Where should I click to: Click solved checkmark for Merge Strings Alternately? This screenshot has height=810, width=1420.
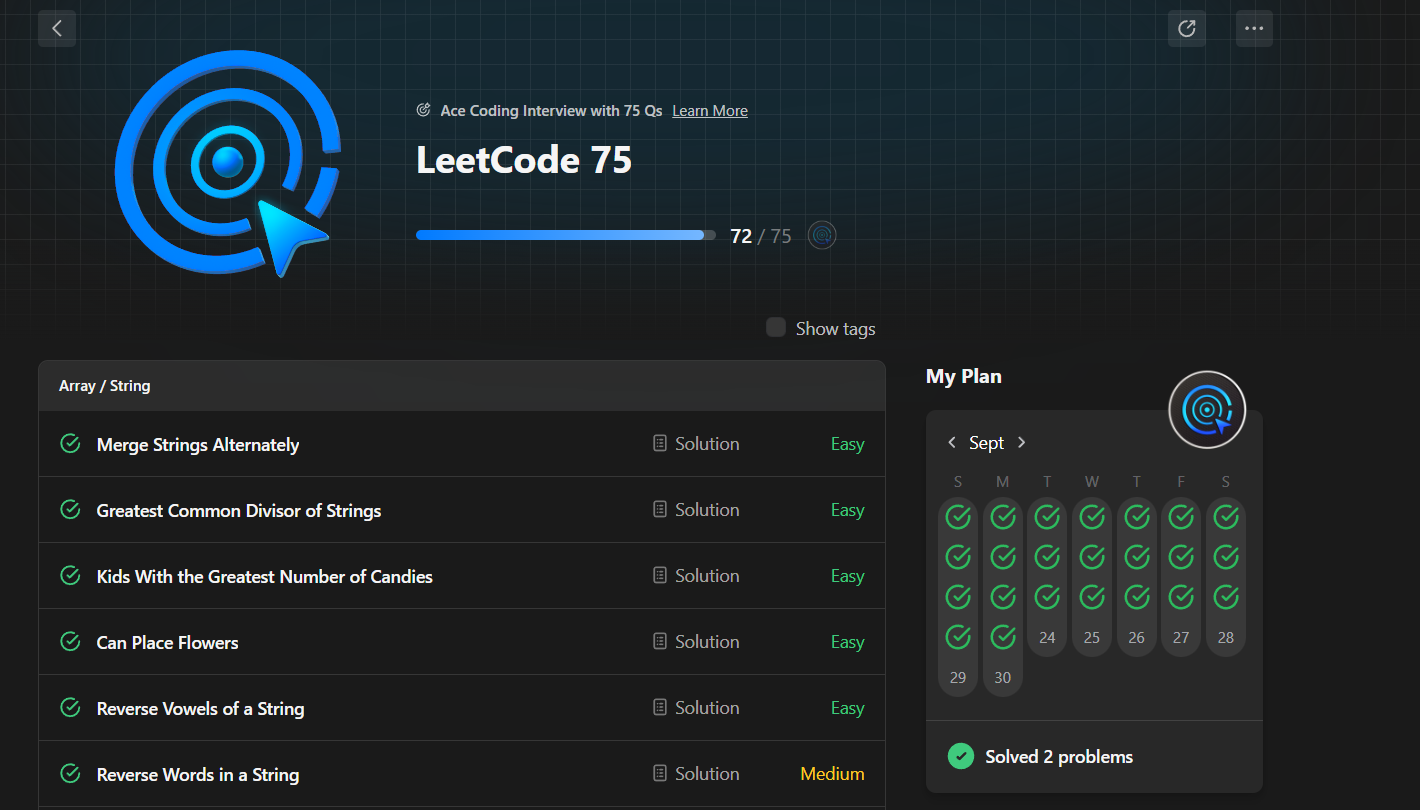click(x=70, y=443)
